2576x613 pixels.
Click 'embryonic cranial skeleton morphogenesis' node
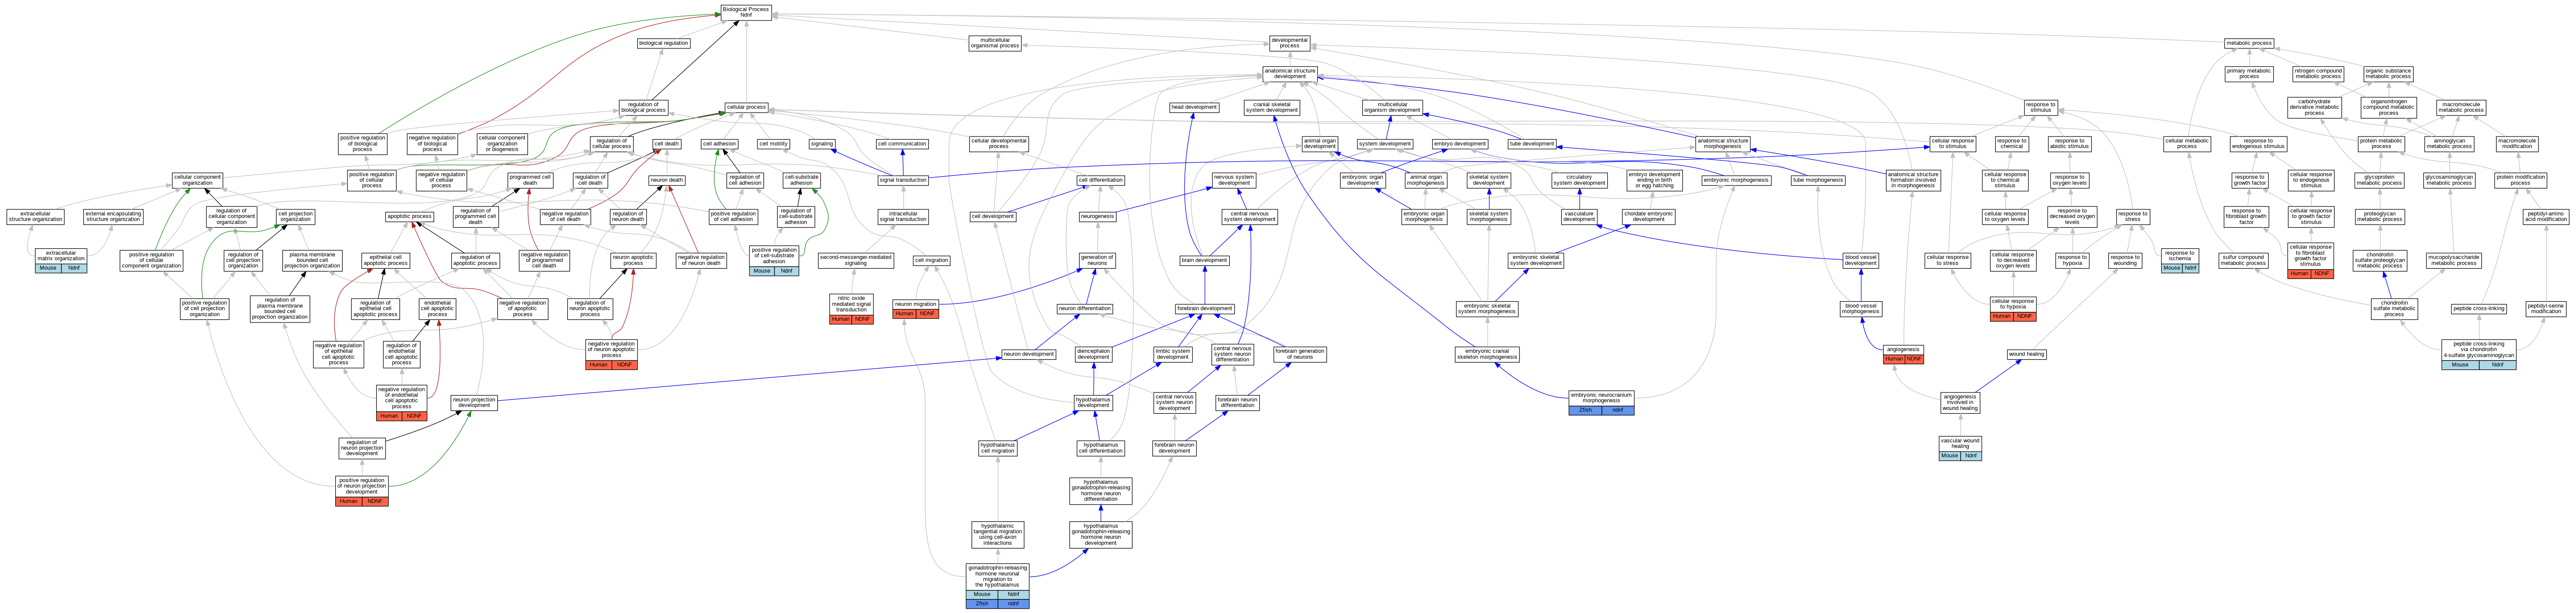1487,354
